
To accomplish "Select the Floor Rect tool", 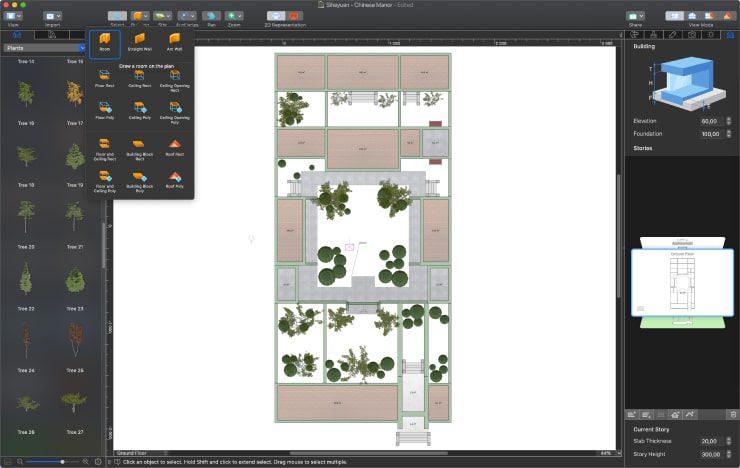I will click(x=104, y=78).
